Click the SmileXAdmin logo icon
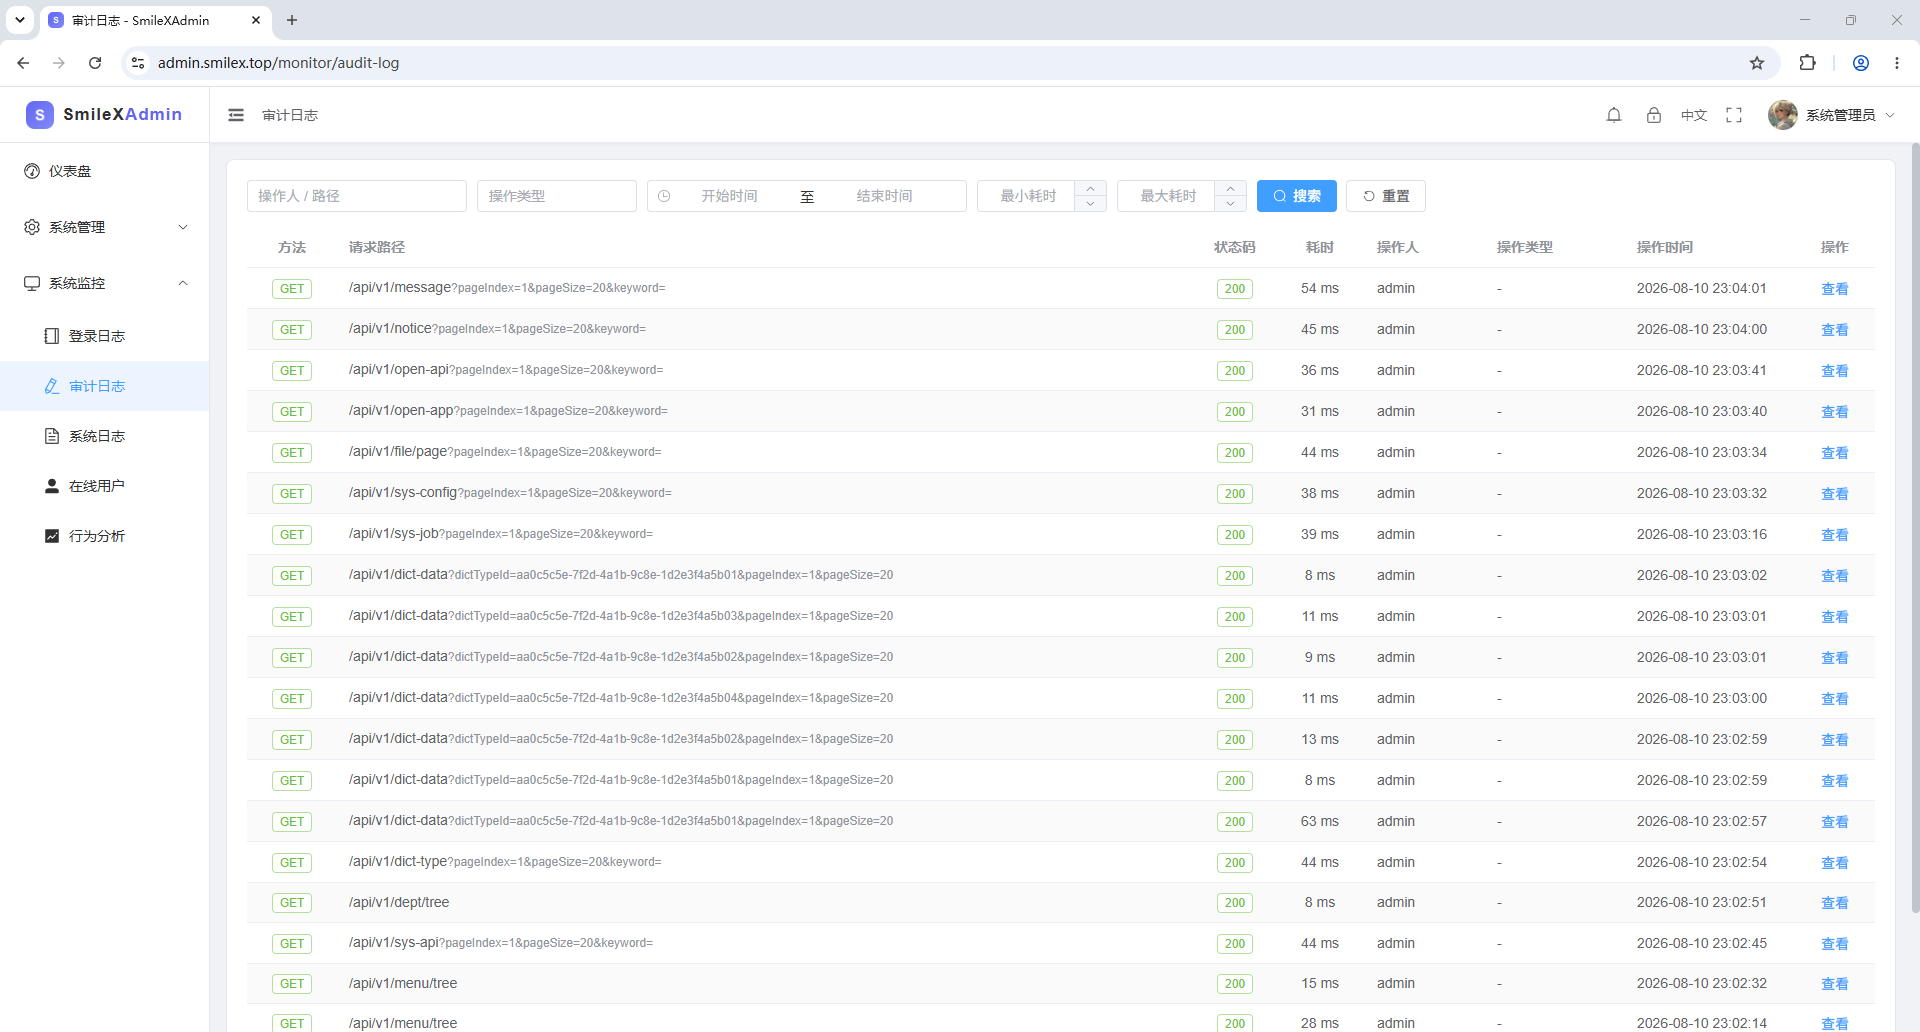The height and width of the screenshot is (1032, 1920). (x=39, y=115)
